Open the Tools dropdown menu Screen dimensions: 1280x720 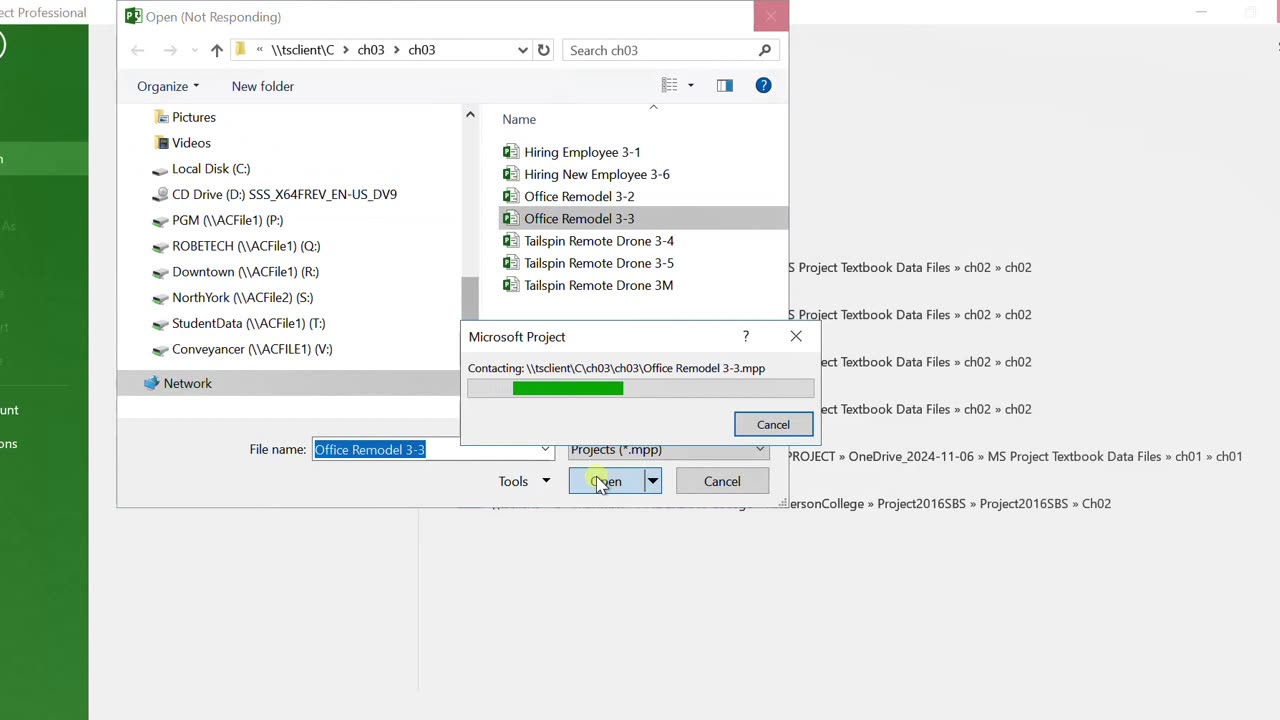(524, 482)
